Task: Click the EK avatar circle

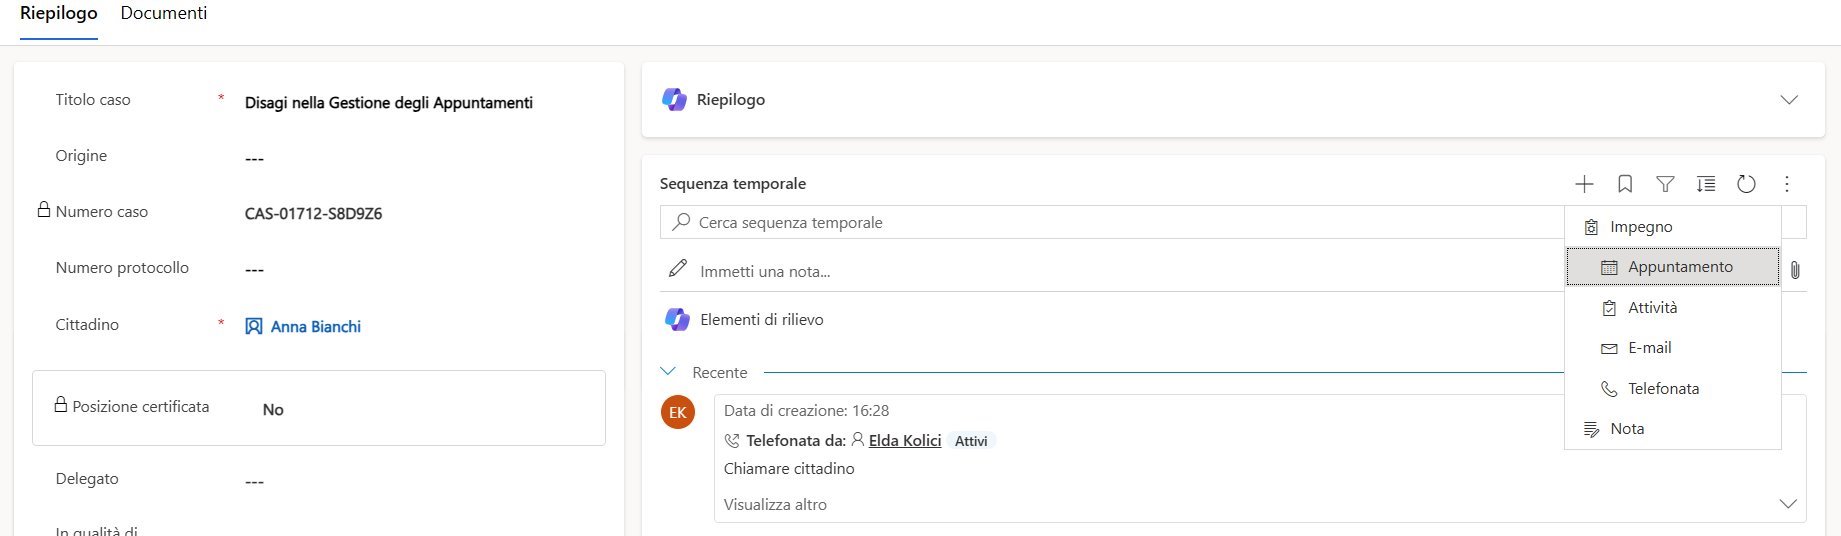Action: [x=678, y=412]
